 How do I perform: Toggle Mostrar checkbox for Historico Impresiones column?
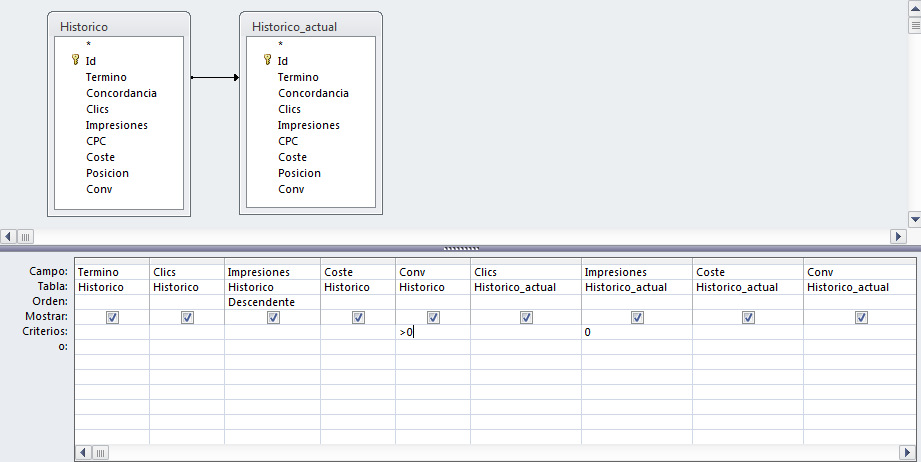point(272,317)
